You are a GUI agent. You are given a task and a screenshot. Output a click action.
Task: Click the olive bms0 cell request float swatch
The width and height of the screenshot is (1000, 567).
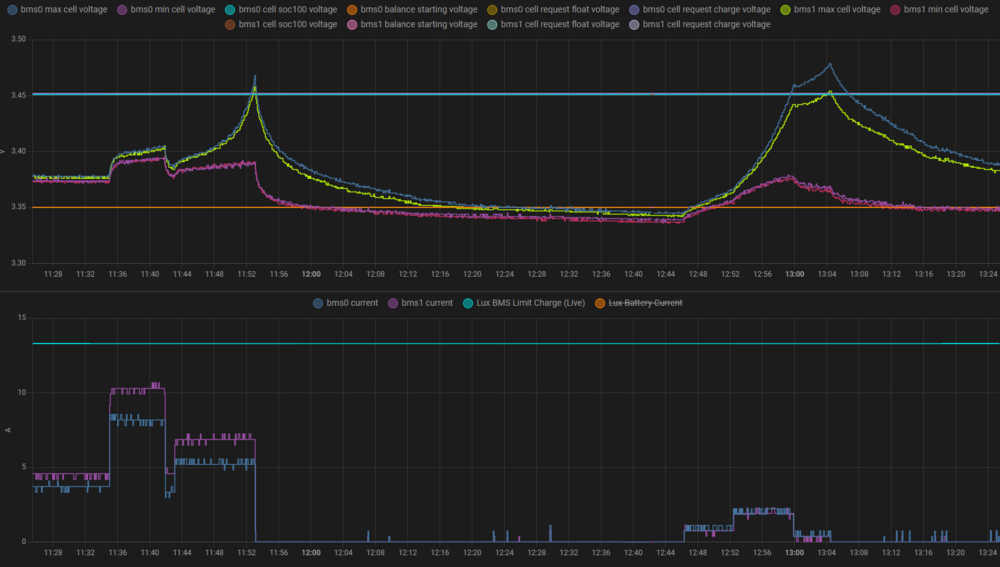492,9
